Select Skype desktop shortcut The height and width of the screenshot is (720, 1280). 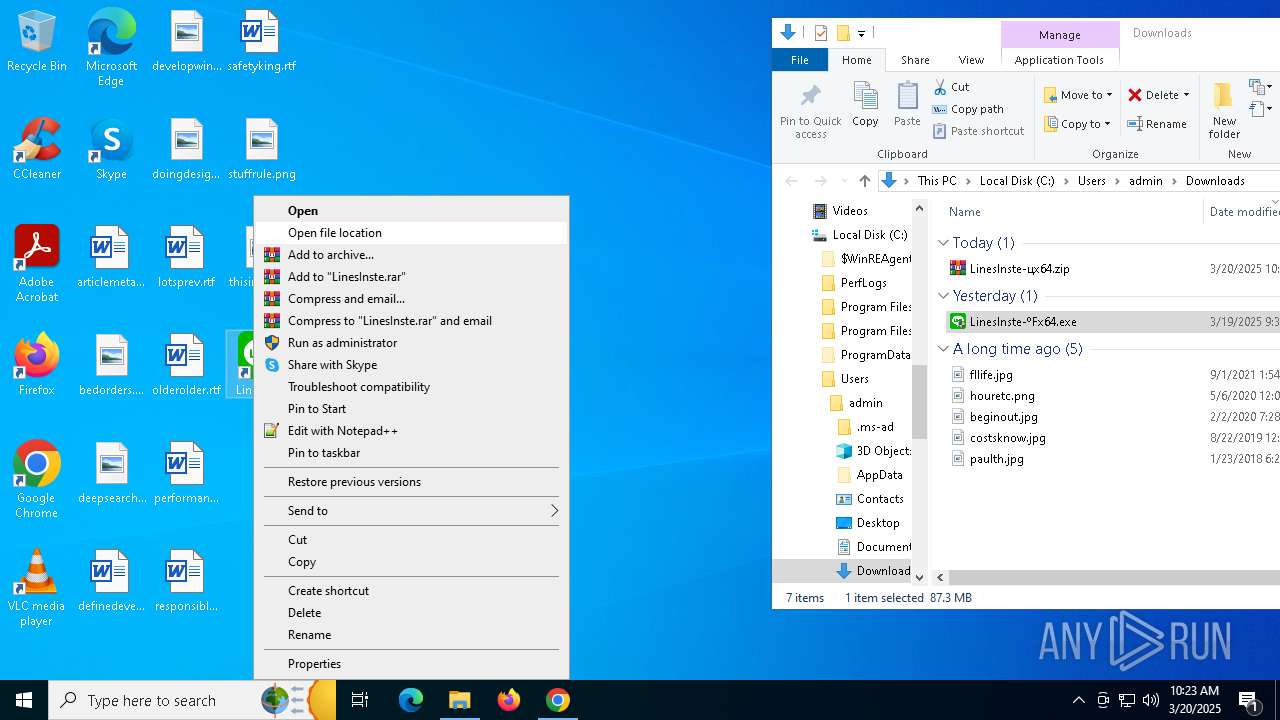click(111, 149)
